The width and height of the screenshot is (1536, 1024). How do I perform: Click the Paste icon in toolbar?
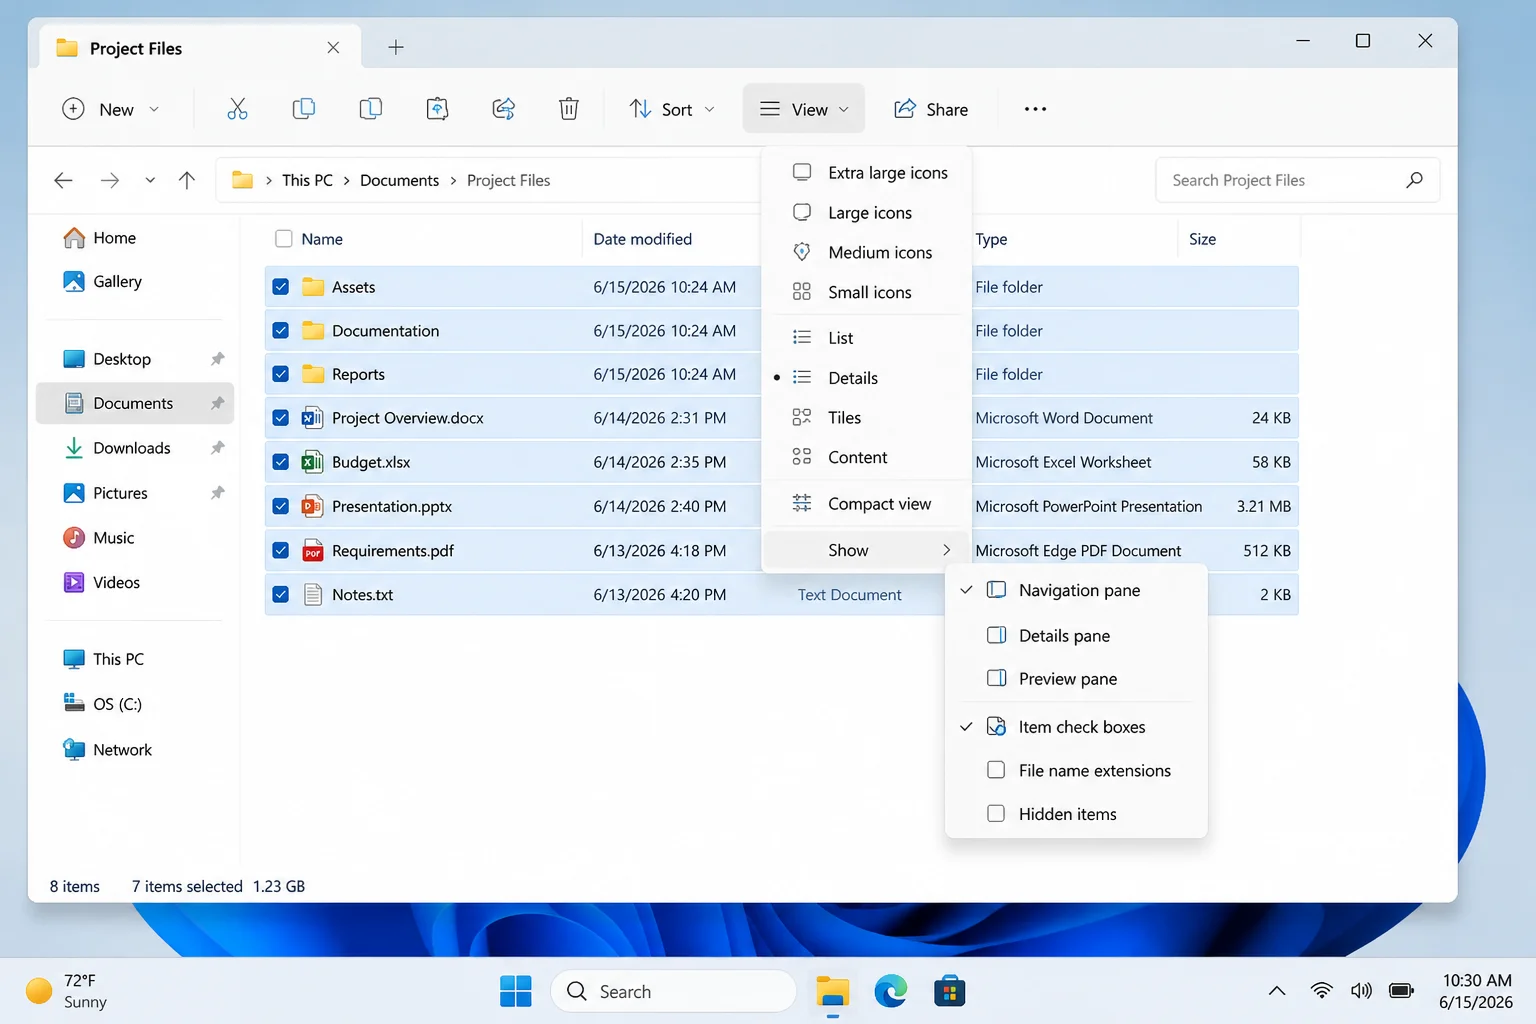(x=371, y=109)
